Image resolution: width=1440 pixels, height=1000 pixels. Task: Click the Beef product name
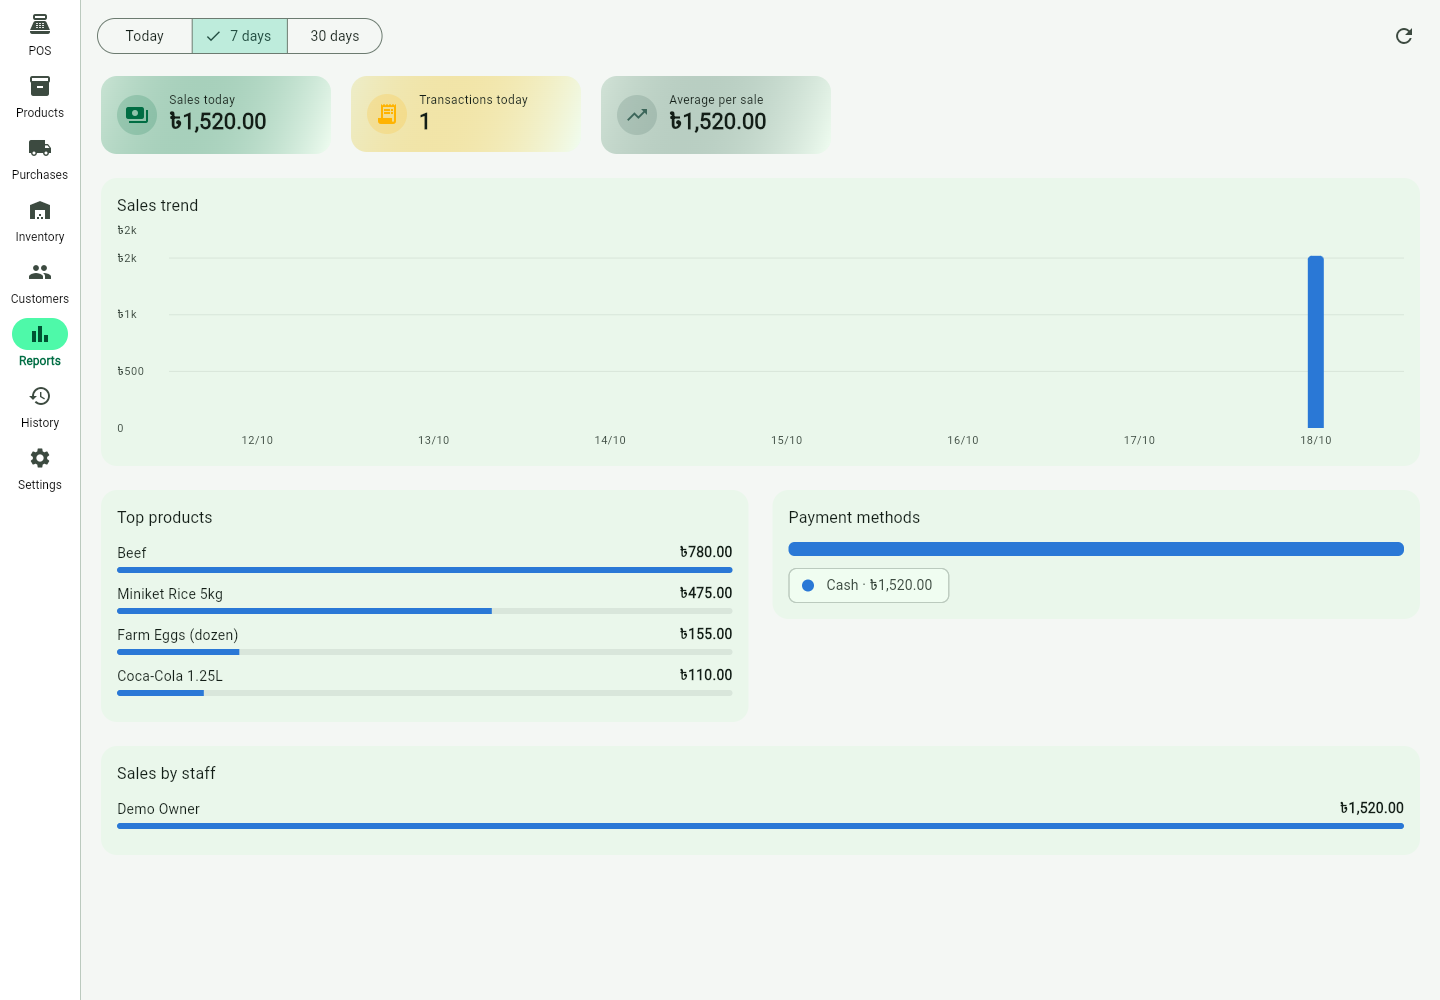click(132, 553)
